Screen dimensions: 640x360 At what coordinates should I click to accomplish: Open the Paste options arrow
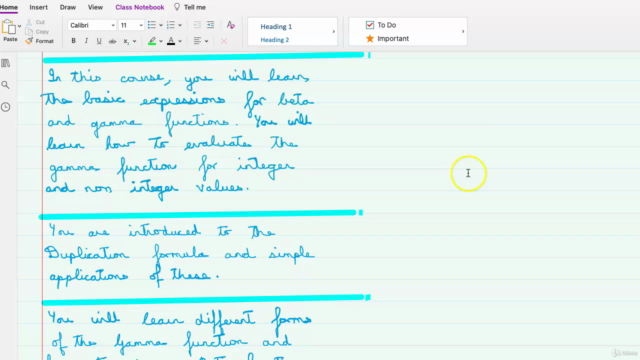[19, 27]
